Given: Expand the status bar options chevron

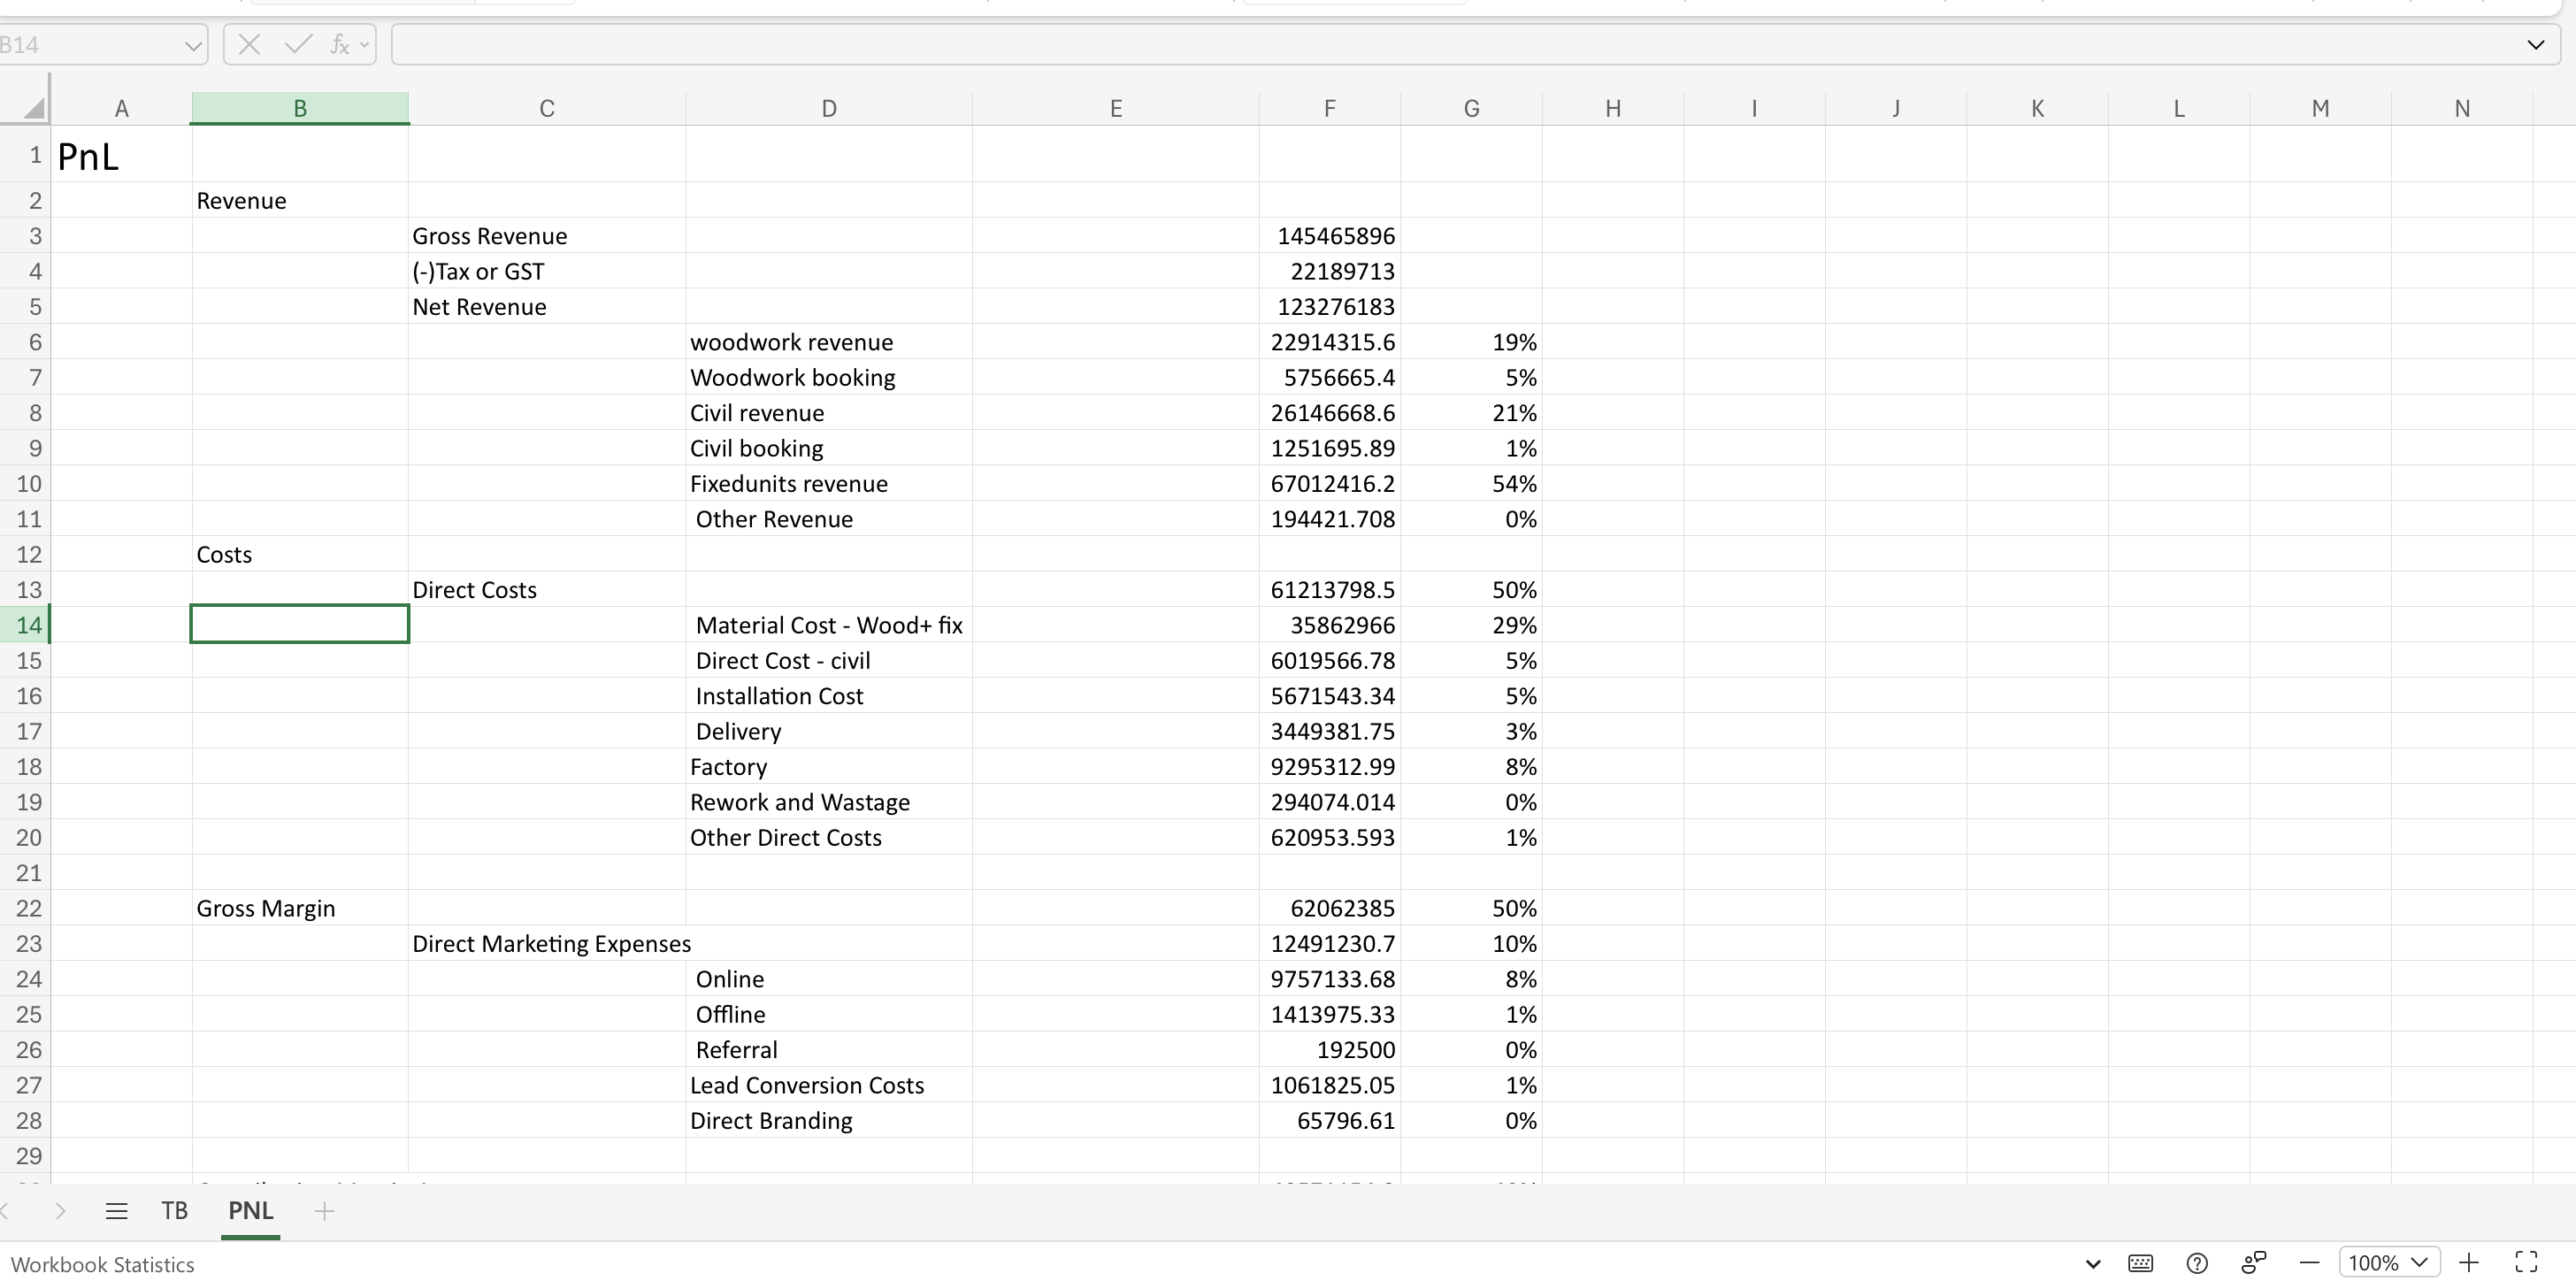Looking at the screenshot, I should tap(2092, 1264).
